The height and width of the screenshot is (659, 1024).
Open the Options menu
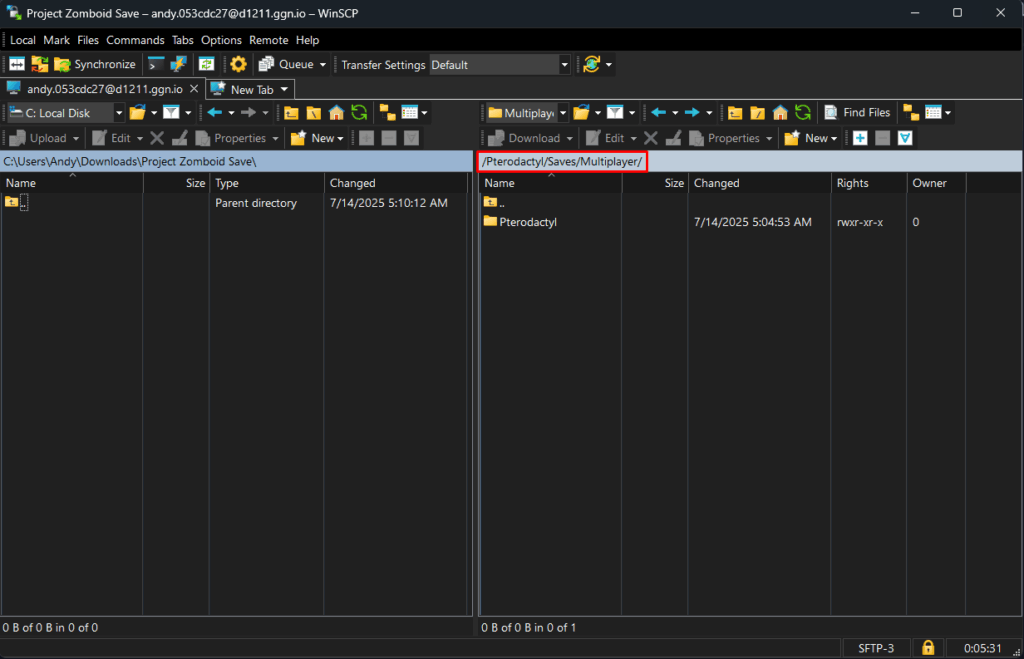click(x=221, y=40)
